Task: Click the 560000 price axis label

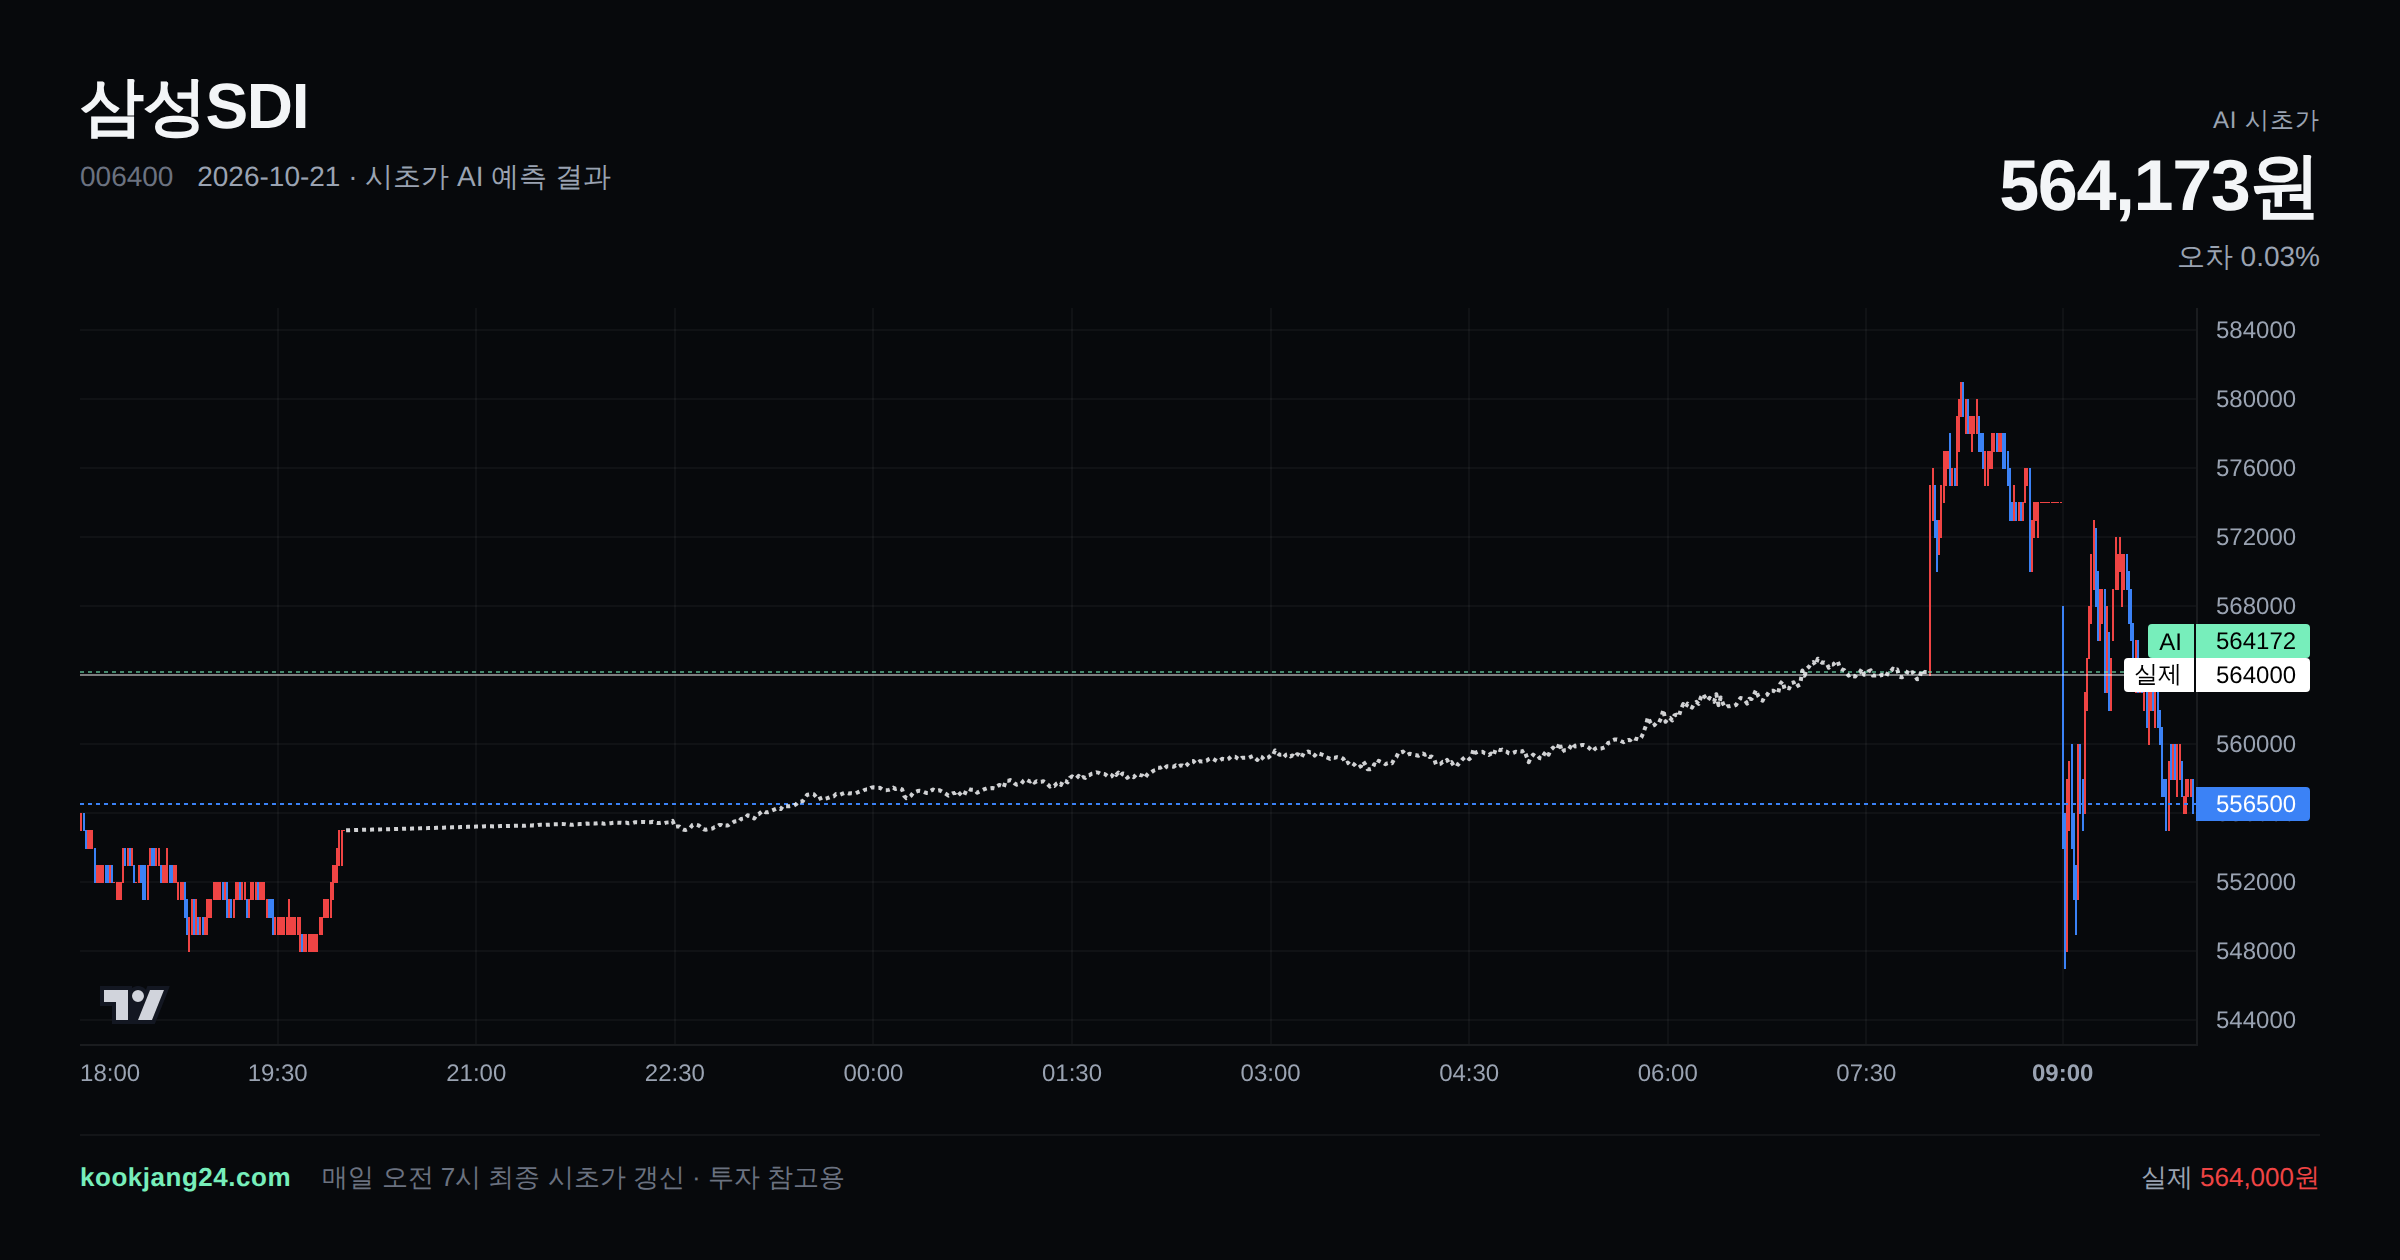Action: click(2255, 744)
